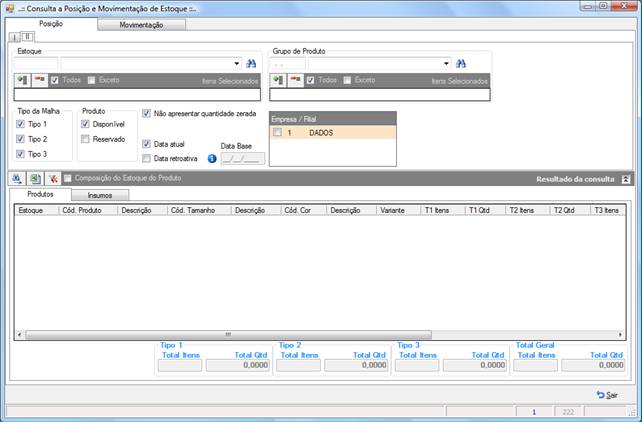Run the query with the search toolbar icon
The image size is (642, 422).
(17, 178)
